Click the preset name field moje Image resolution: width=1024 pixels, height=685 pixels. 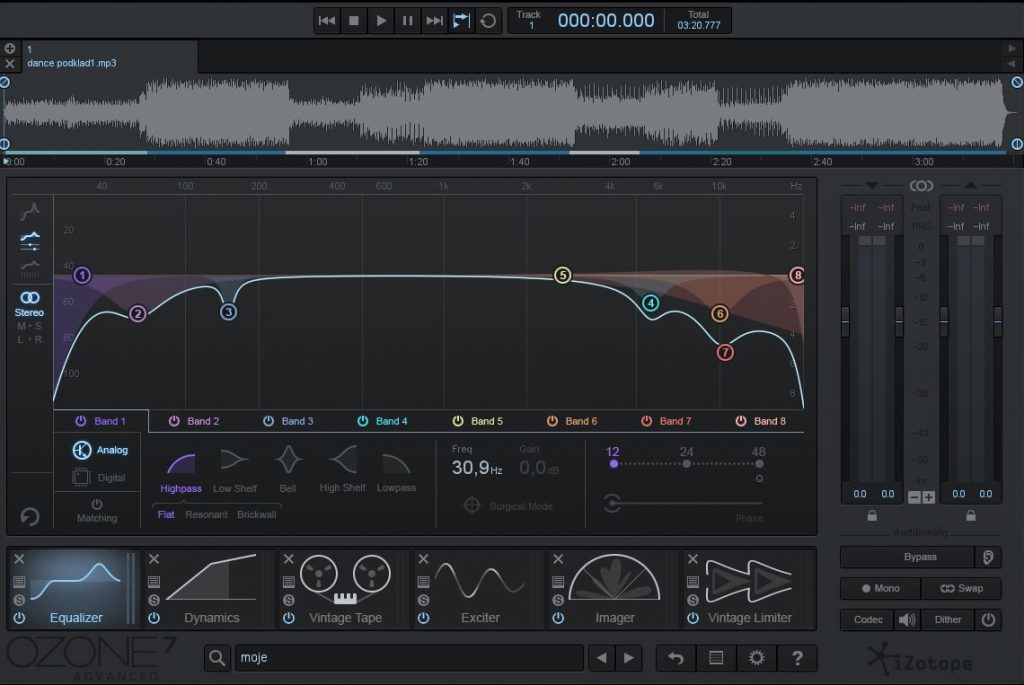click(x=409, y=658)
